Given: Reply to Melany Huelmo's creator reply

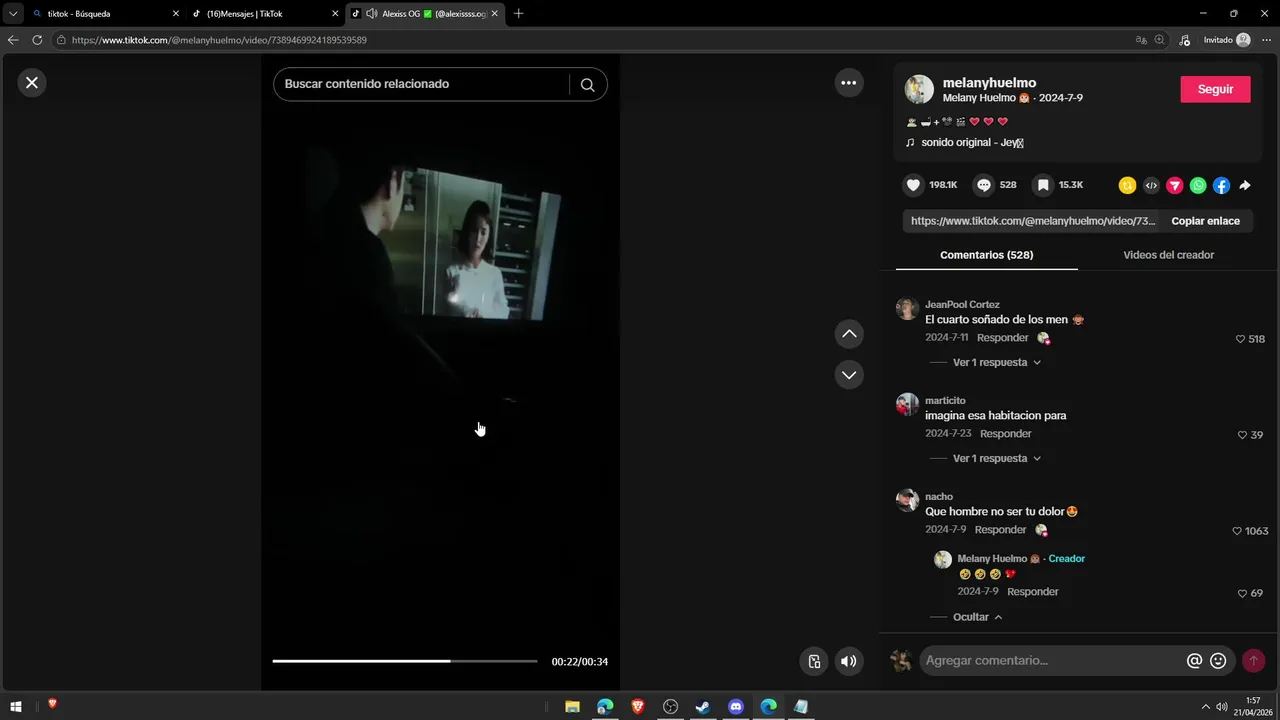Looking at the screenshot, I should point(1032,592).
